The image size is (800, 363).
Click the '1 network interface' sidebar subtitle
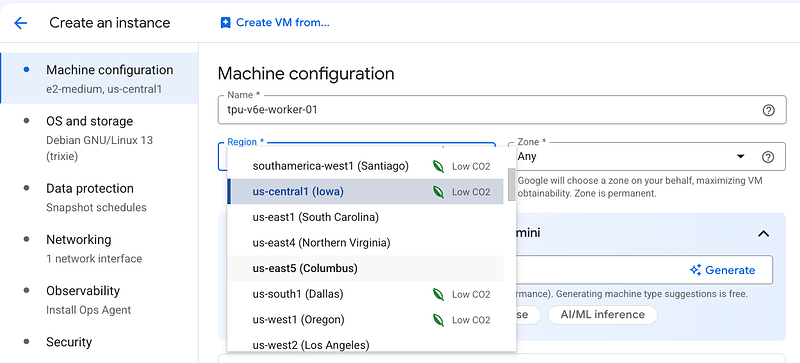(94, 259)
